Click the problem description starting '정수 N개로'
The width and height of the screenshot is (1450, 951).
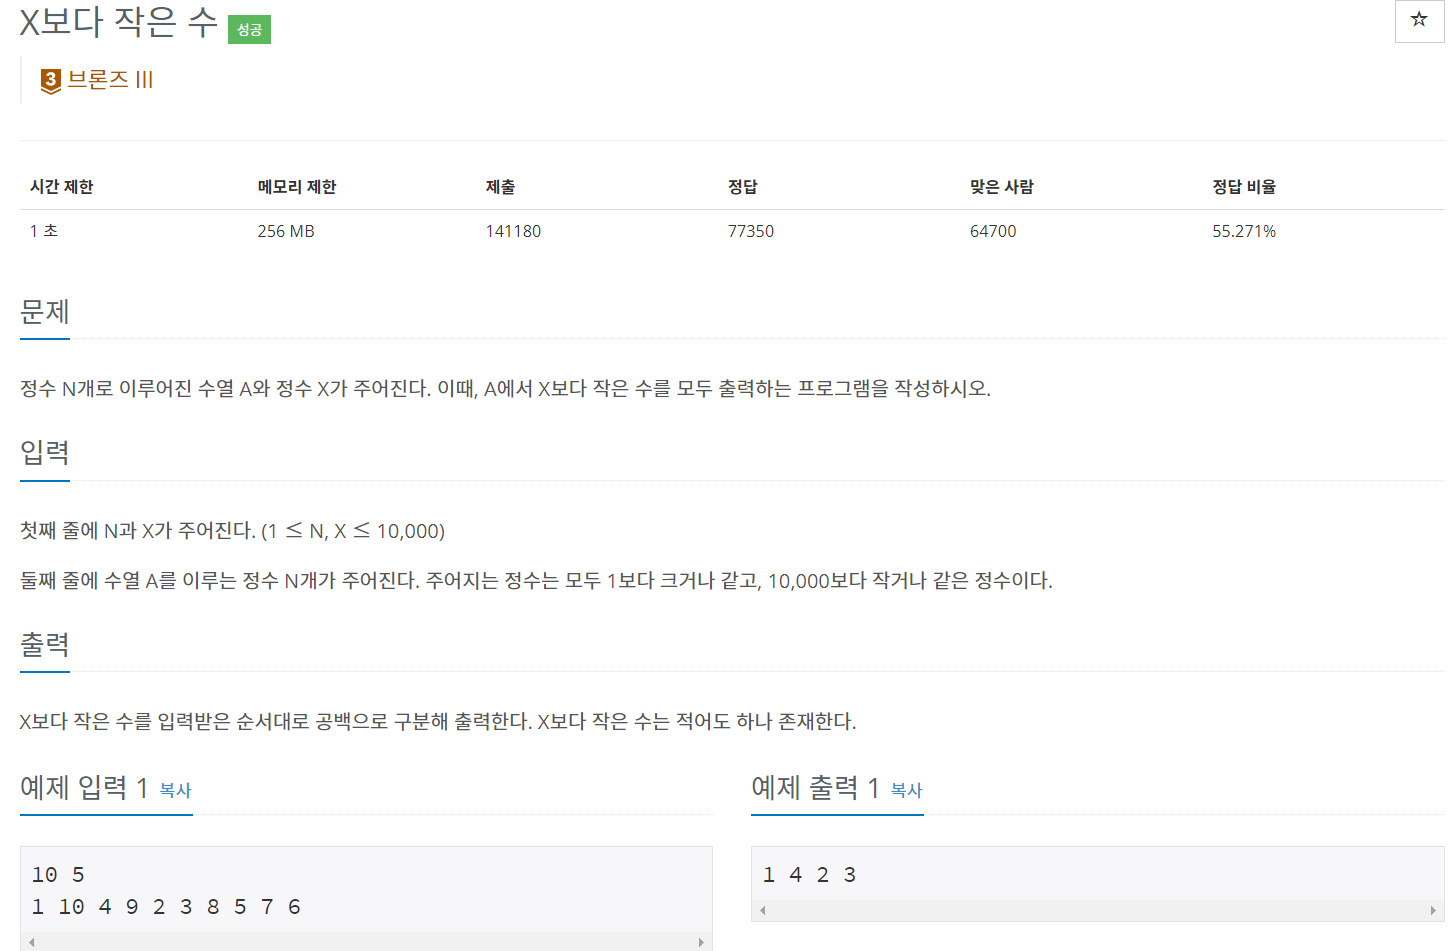[505, 388]
